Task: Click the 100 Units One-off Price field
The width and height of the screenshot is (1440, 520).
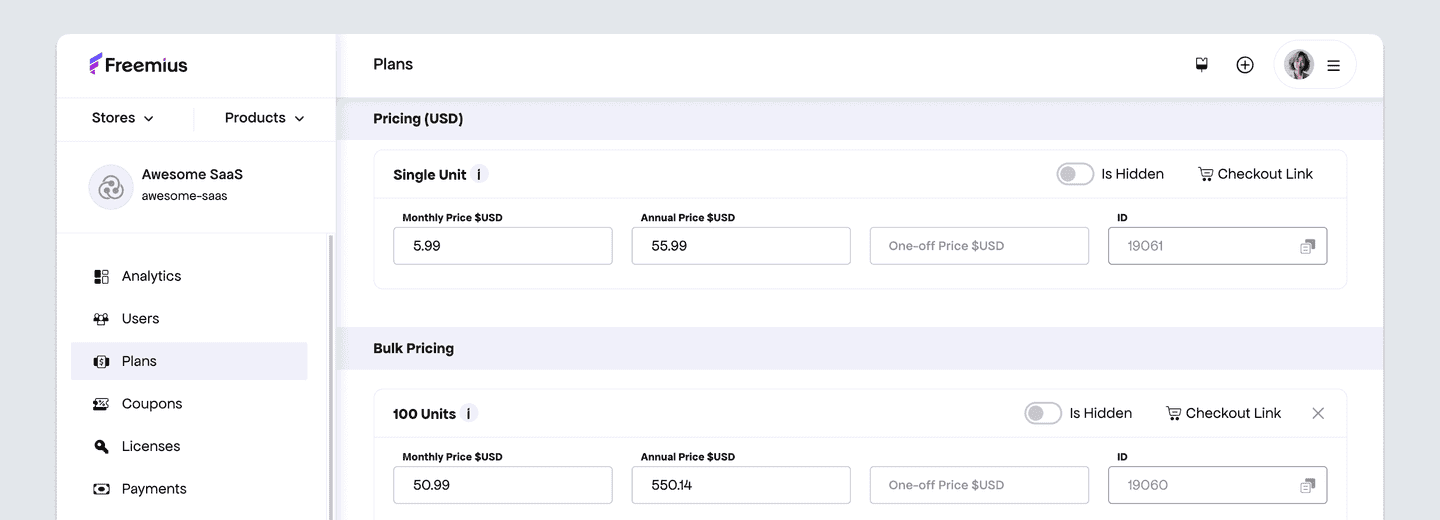Action: (978, 486)
